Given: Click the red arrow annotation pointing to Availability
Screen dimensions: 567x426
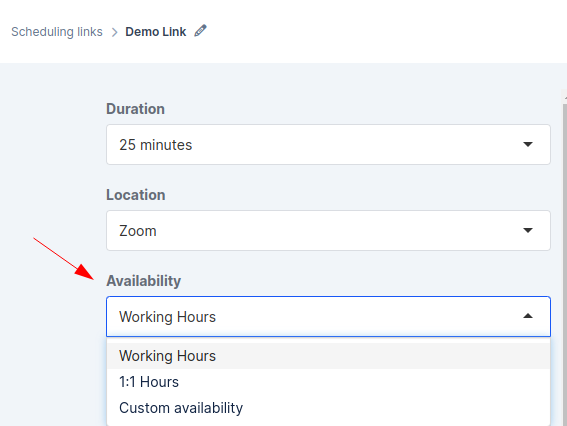Looking at the screenshot, I should point(64,259).
